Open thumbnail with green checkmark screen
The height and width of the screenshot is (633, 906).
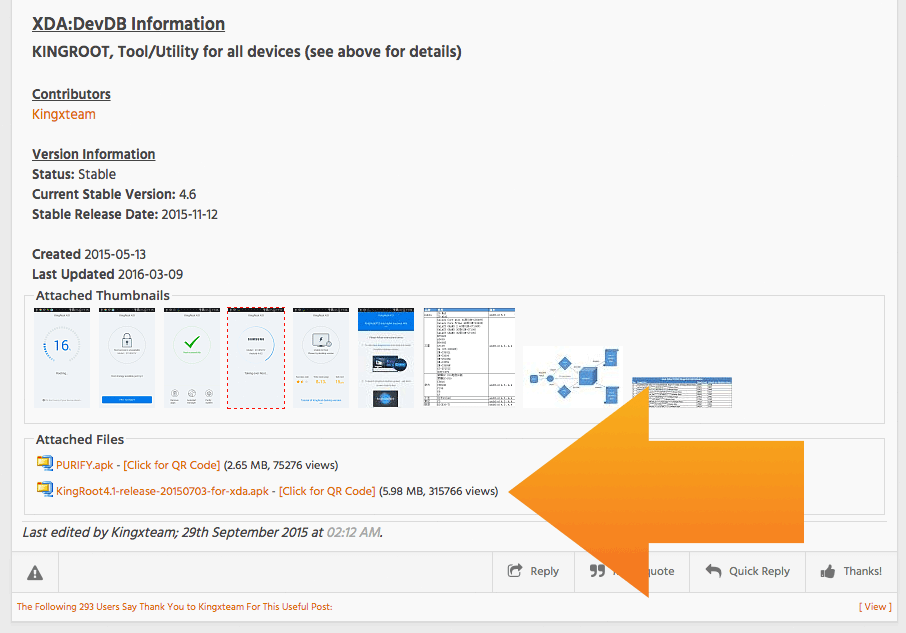(192, 358)
